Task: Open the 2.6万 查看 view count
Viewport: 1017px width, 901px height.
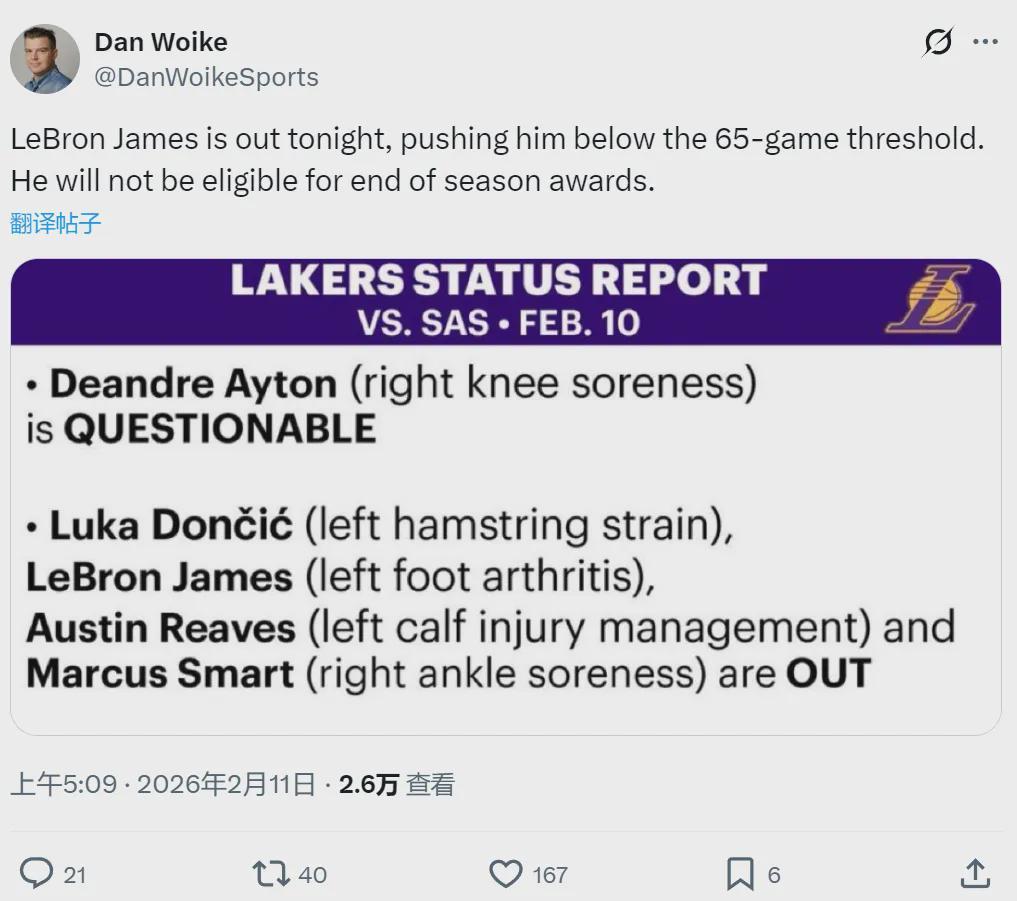Action: pos(396,784)
